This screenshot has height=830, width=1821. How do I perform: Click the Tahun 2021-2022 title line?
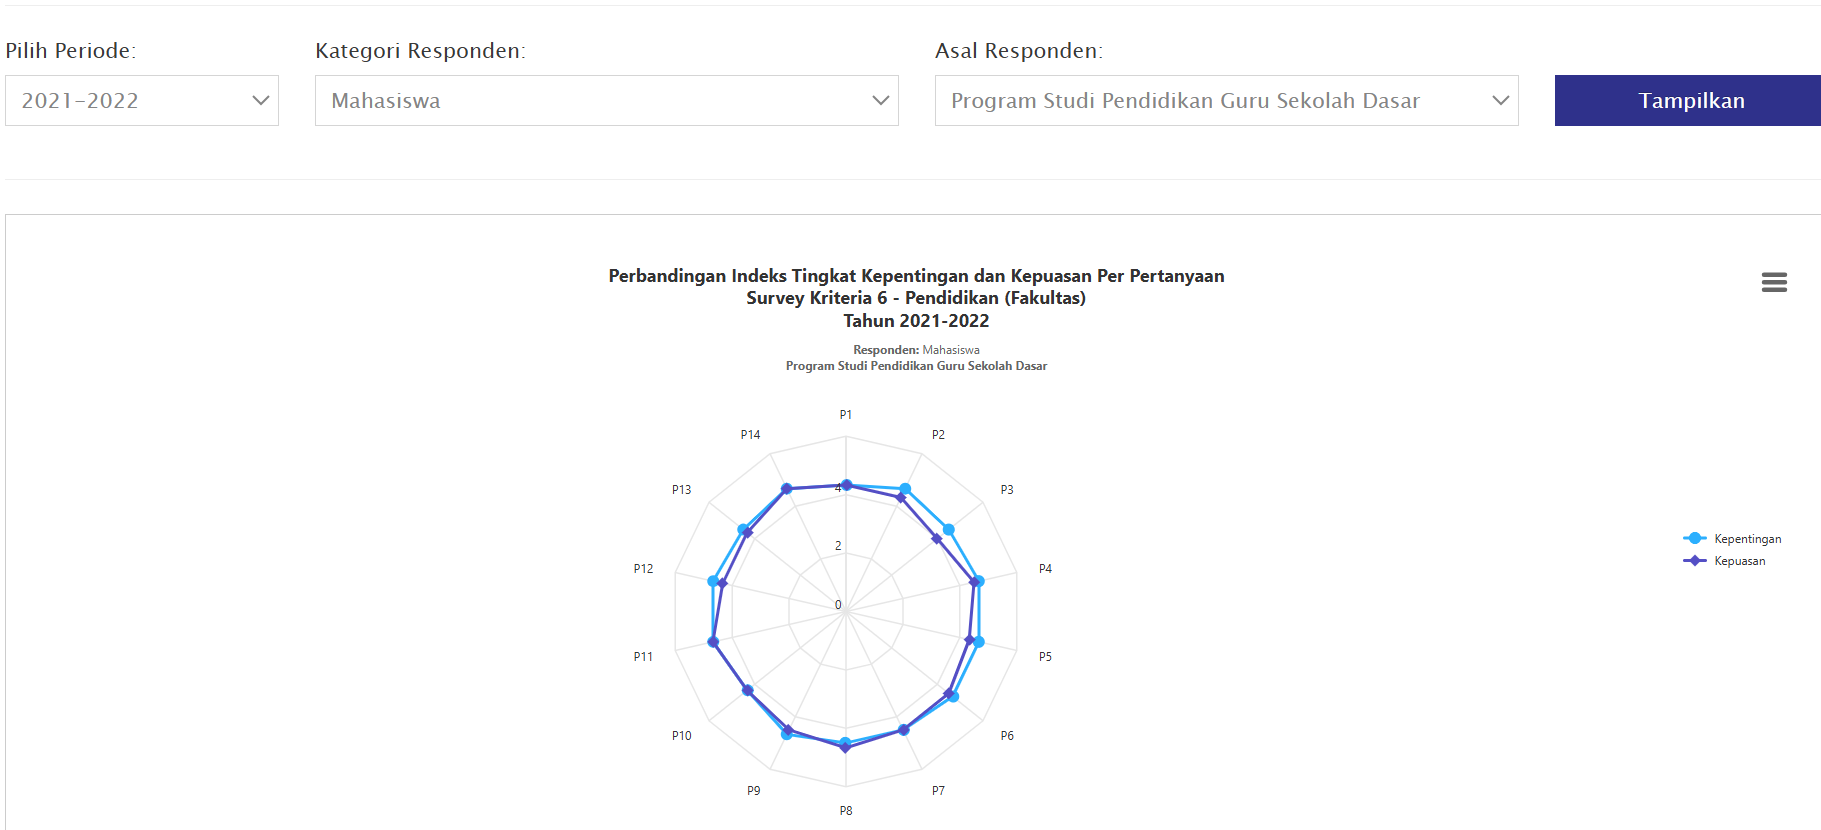916,321
